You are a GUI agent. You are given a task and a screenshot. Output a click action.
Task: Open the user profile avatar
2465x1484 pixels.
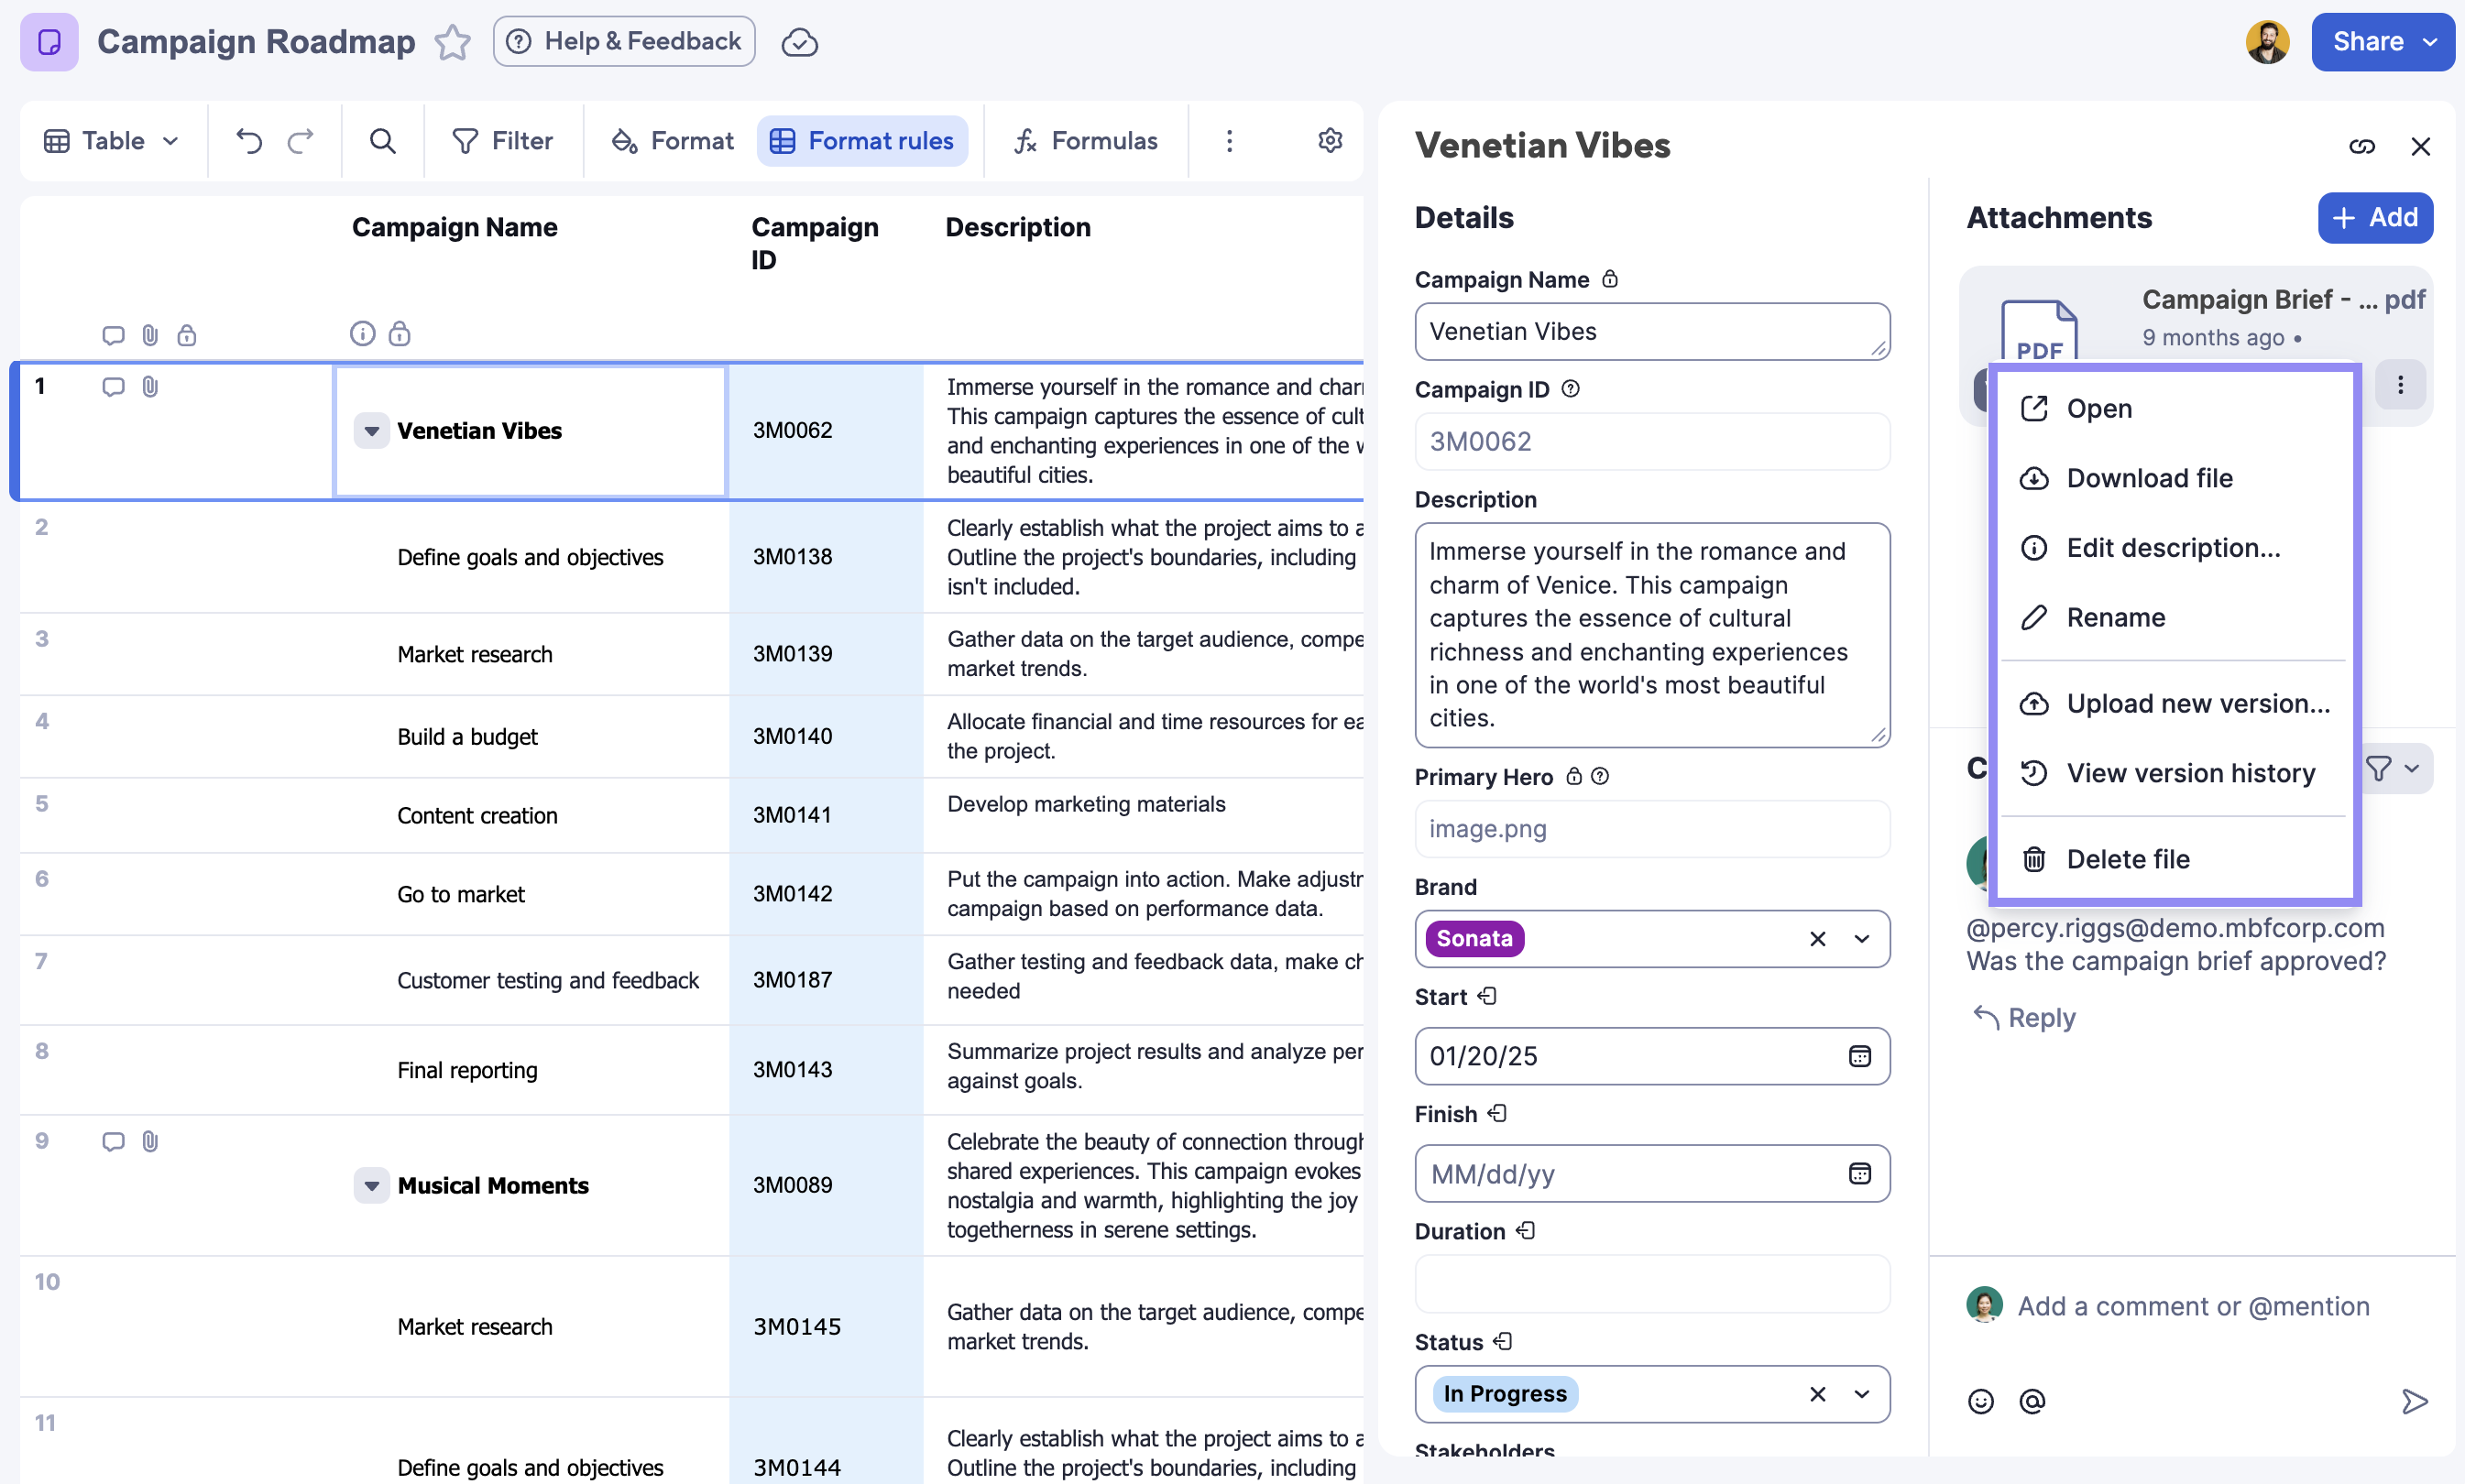pos(2267,42)
